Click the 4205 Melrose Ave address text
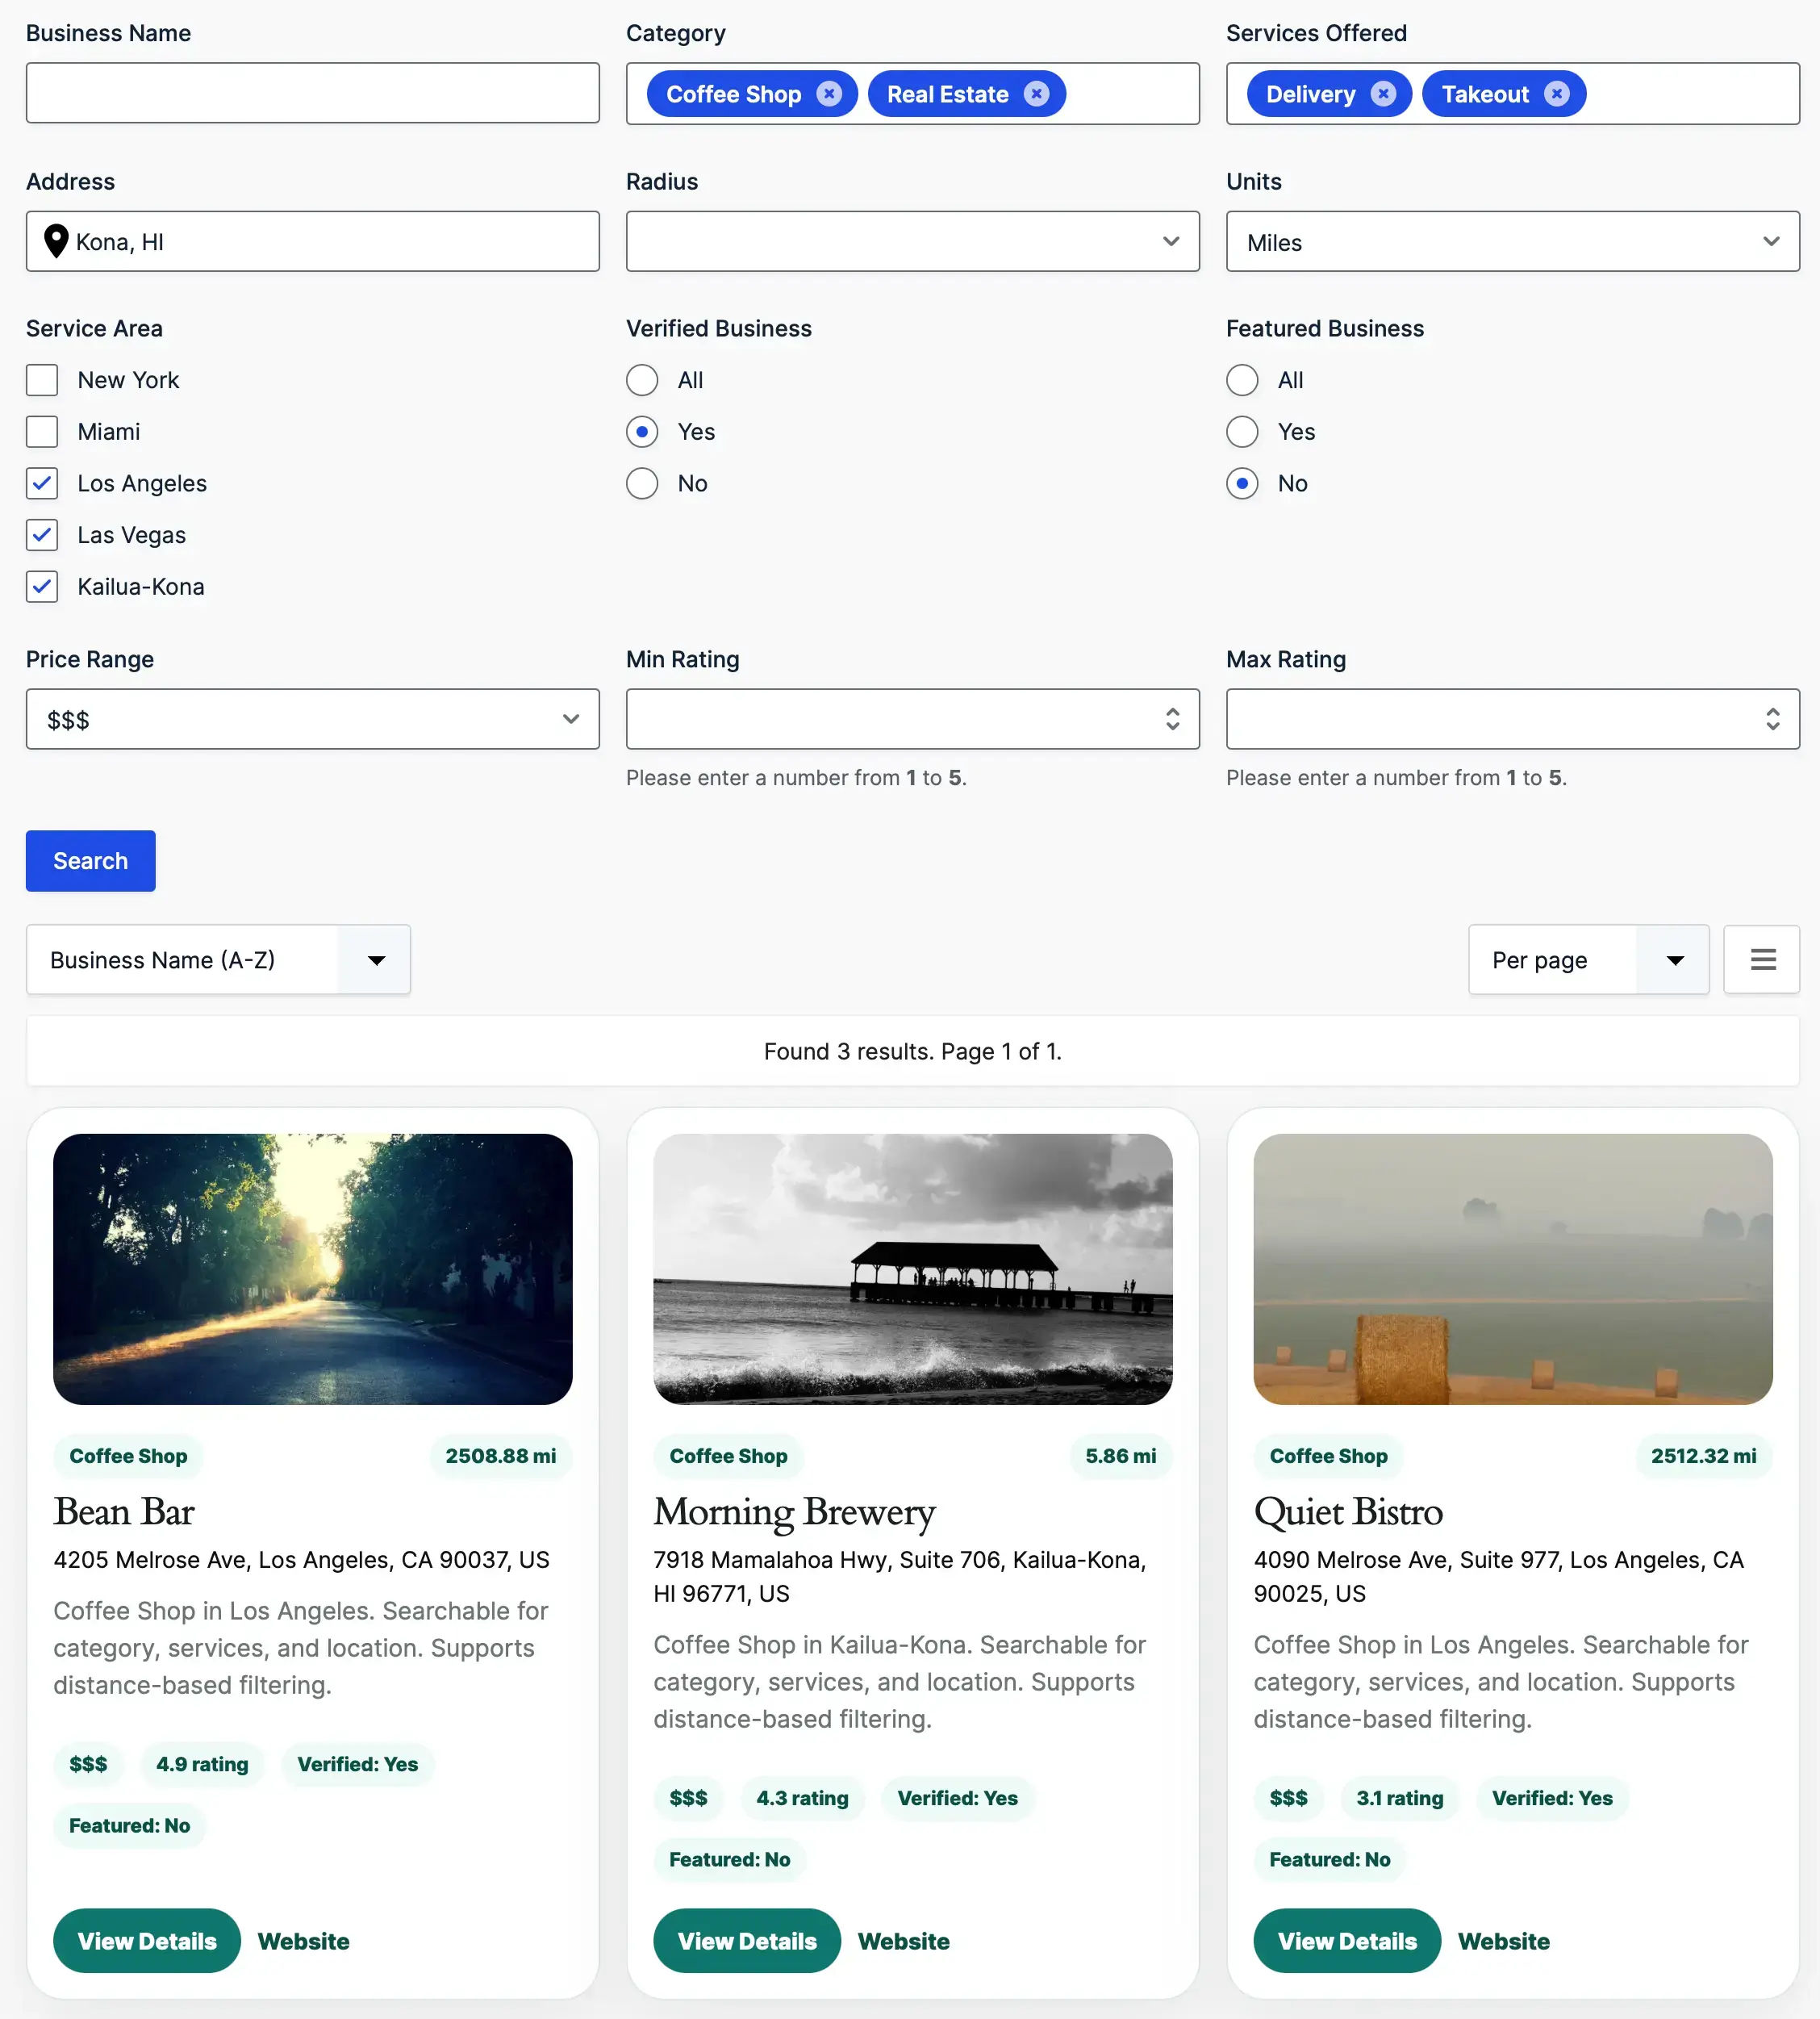The width and height of the screenshot is (1820, 2019). [301, 1560]
